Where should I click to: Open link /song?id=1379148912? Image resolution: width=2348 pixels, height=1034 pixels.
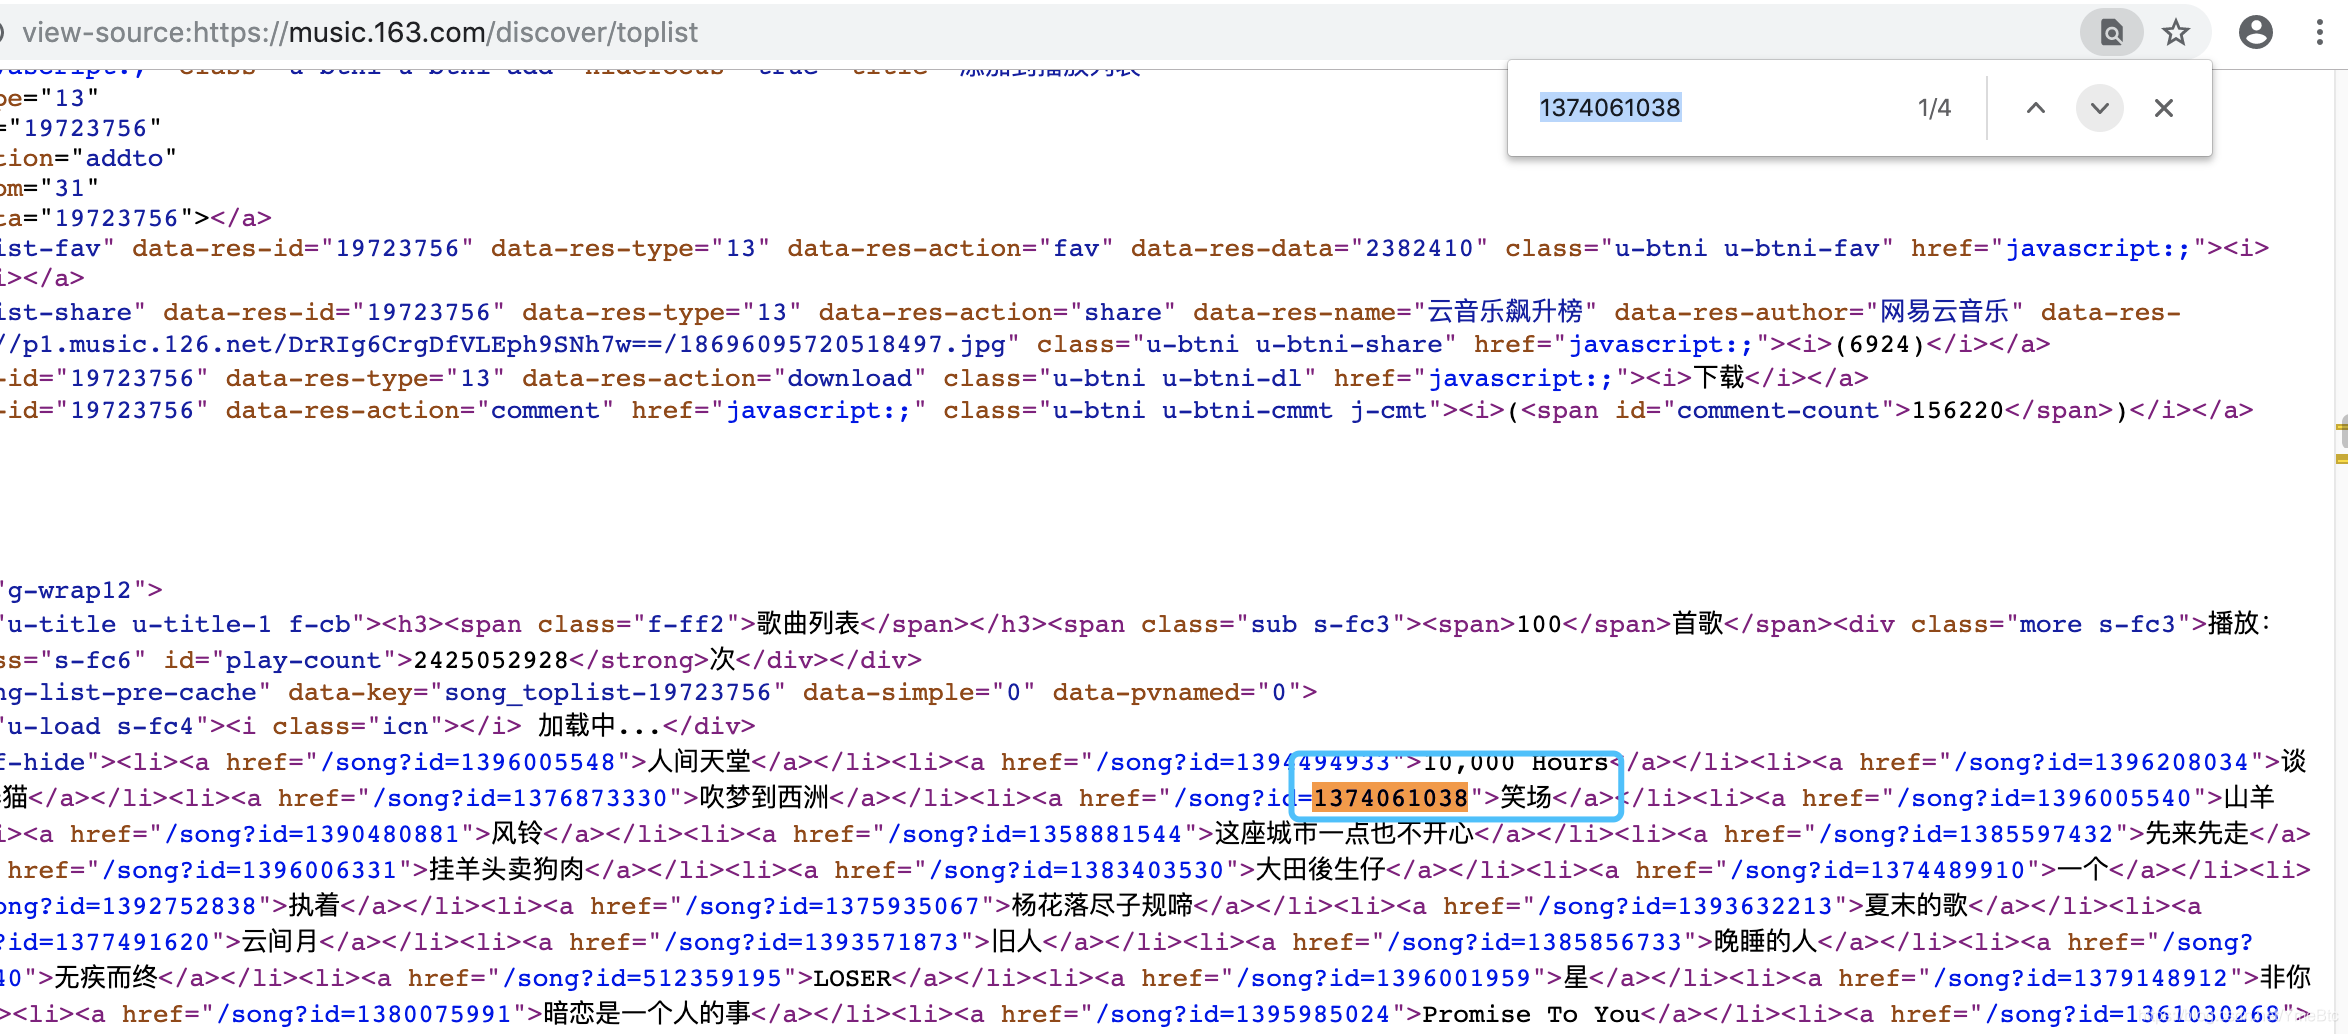point(2080,979)
